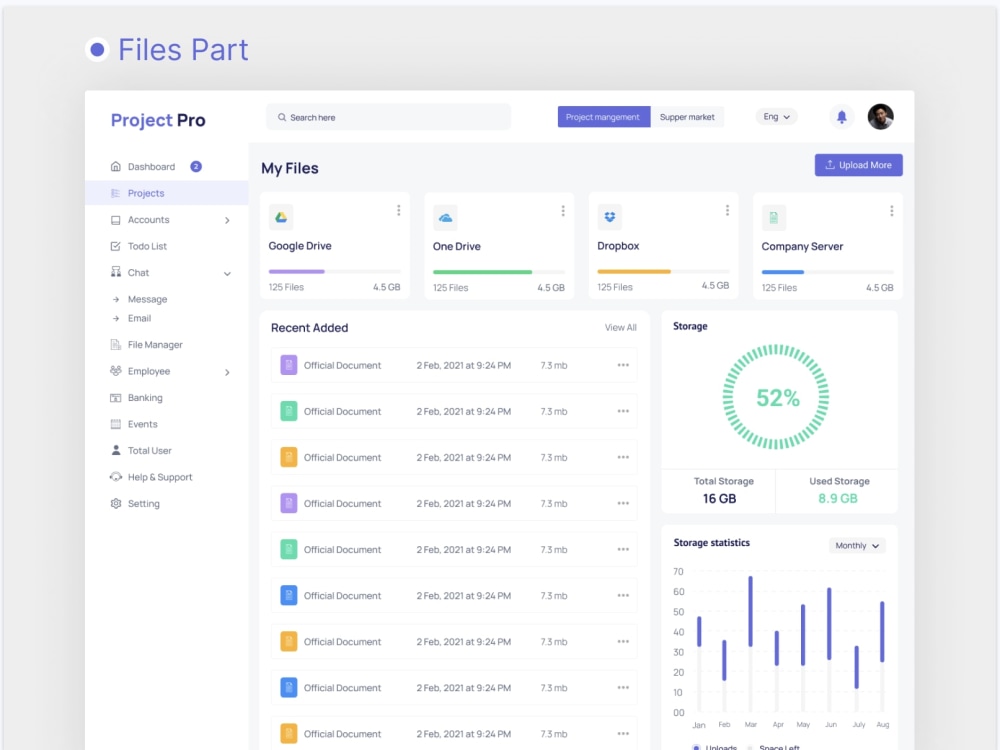
Task: Click the Chat sidebar icon
Action: click(x=115, y=272)
